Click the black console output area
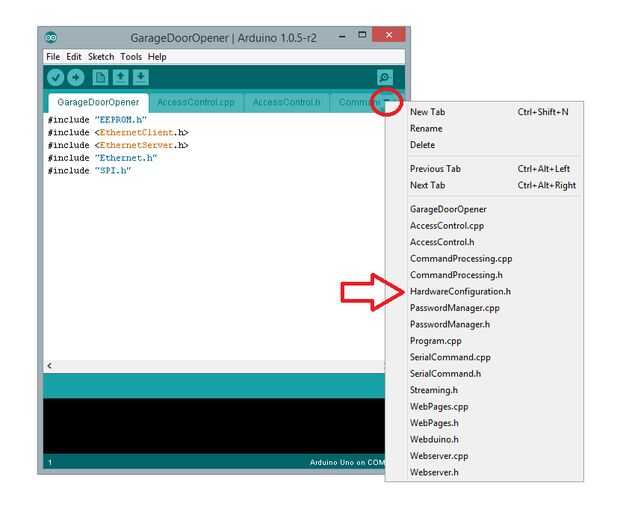Screen dimensions: 620x512 214,426
